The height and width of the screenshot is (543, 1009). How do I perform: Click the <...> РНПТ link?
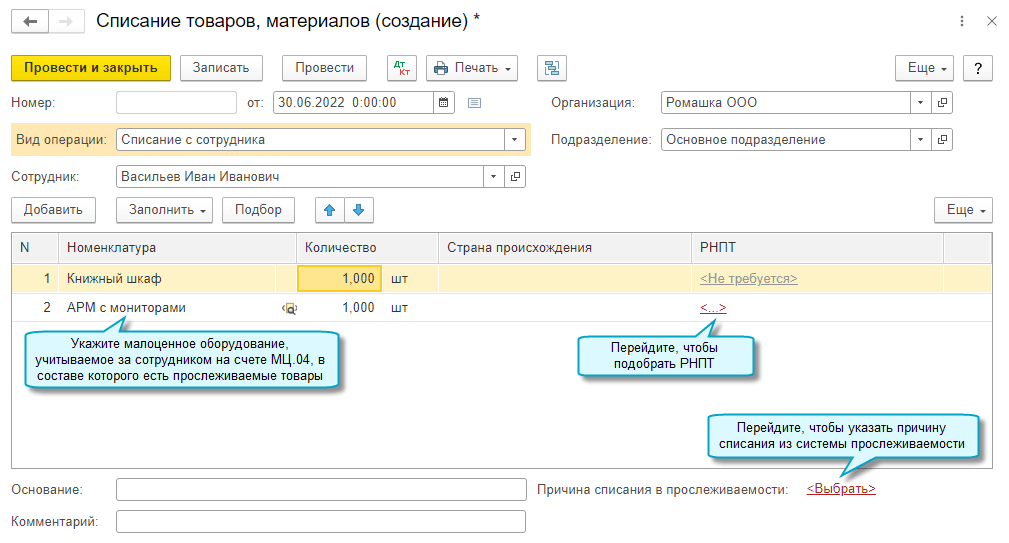(x=713, y=308)
